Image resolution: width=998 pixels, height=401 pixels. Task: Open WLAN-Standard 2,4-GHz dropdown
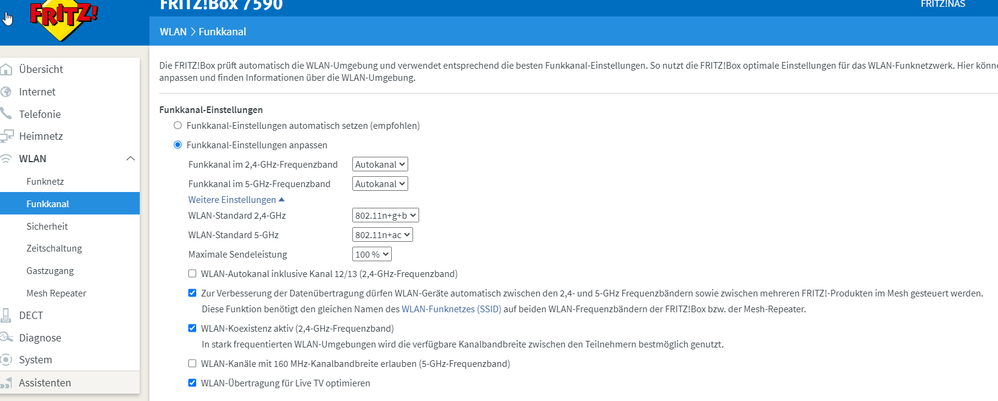[386, 216]
